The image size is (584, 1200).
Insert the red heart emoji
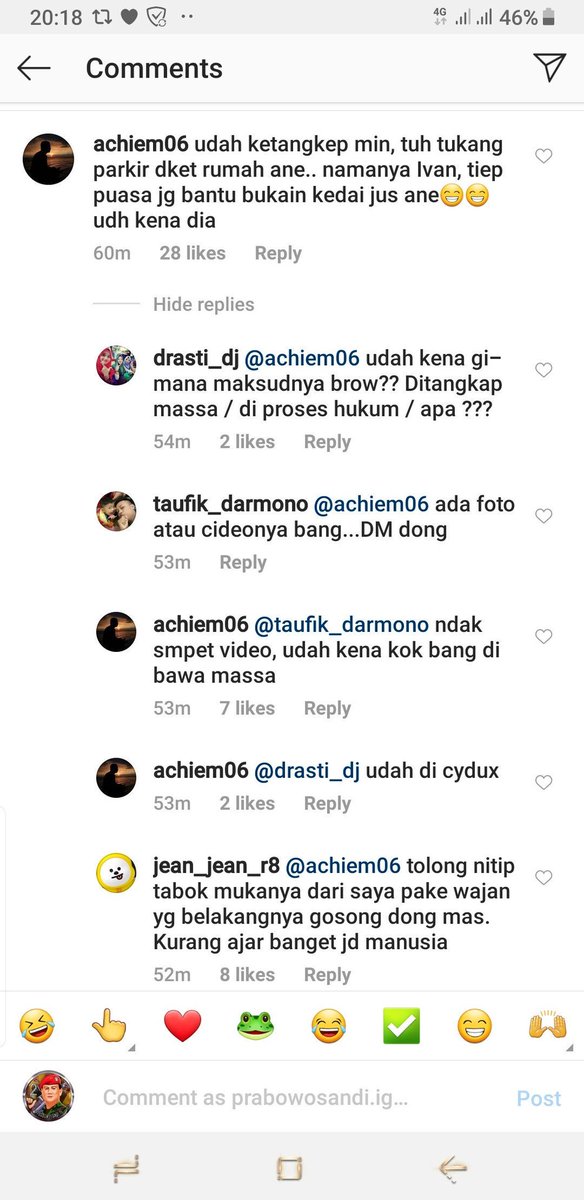182,1026
